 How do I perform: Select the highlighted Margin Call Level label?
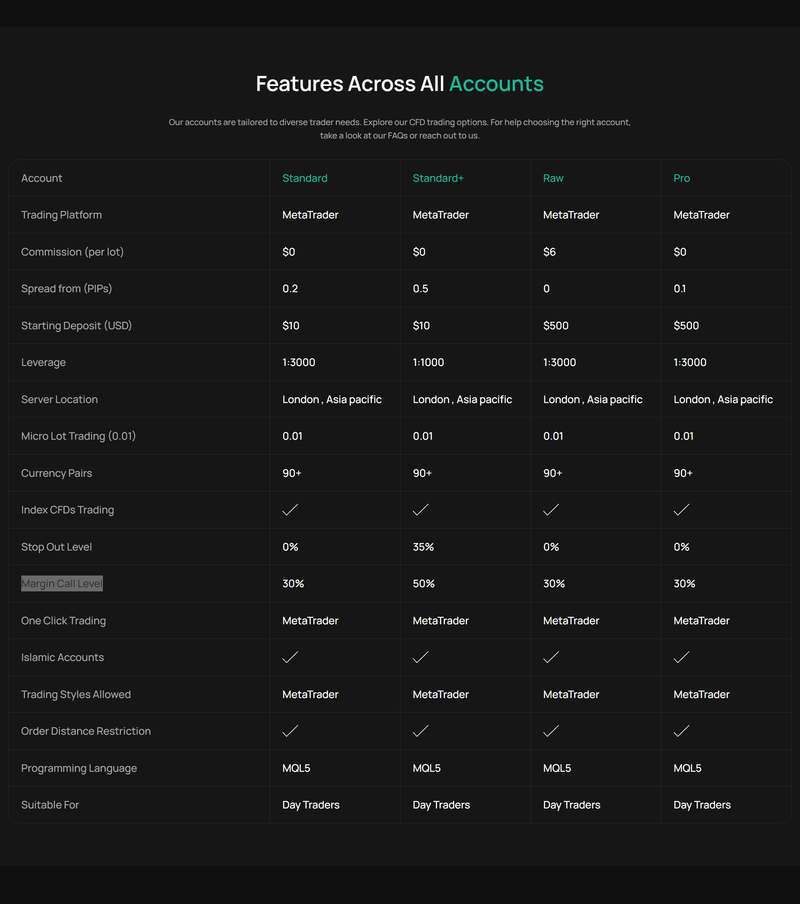click(x=62, y=583)
